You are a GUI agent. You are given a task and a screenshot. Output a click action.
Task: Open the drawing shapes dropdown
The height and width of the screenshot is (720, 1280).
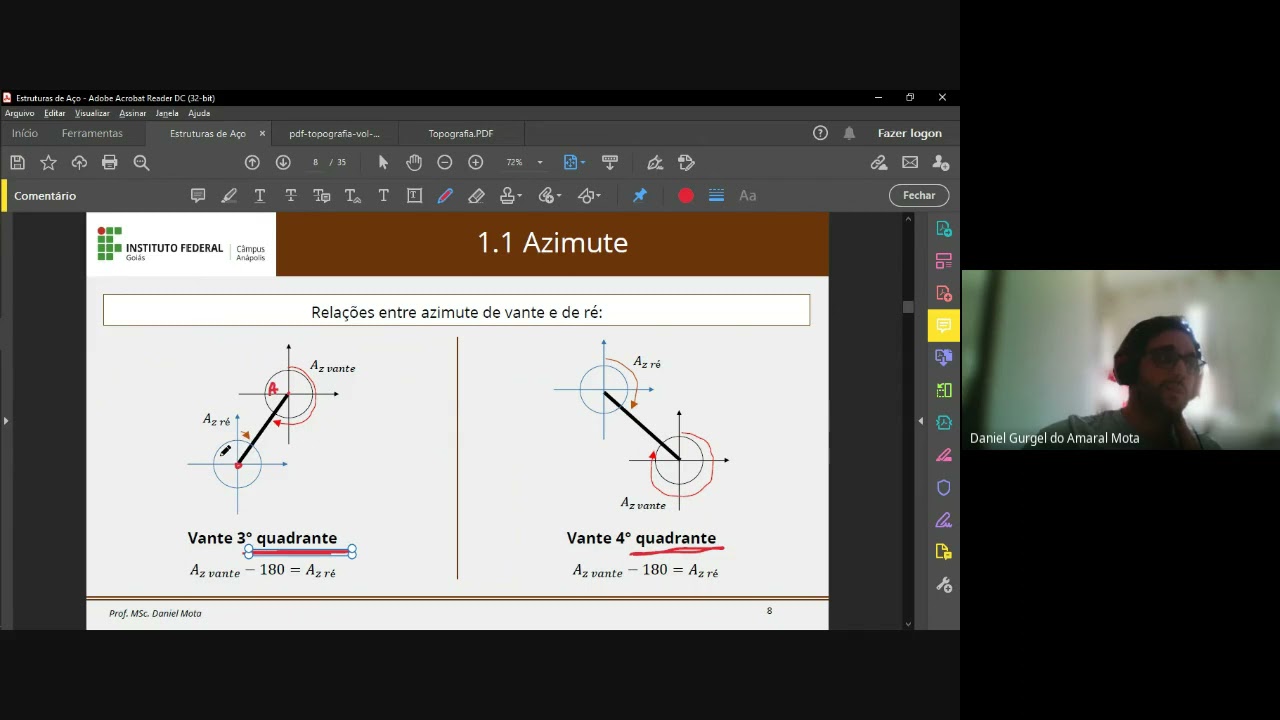(x=589, y=195)
